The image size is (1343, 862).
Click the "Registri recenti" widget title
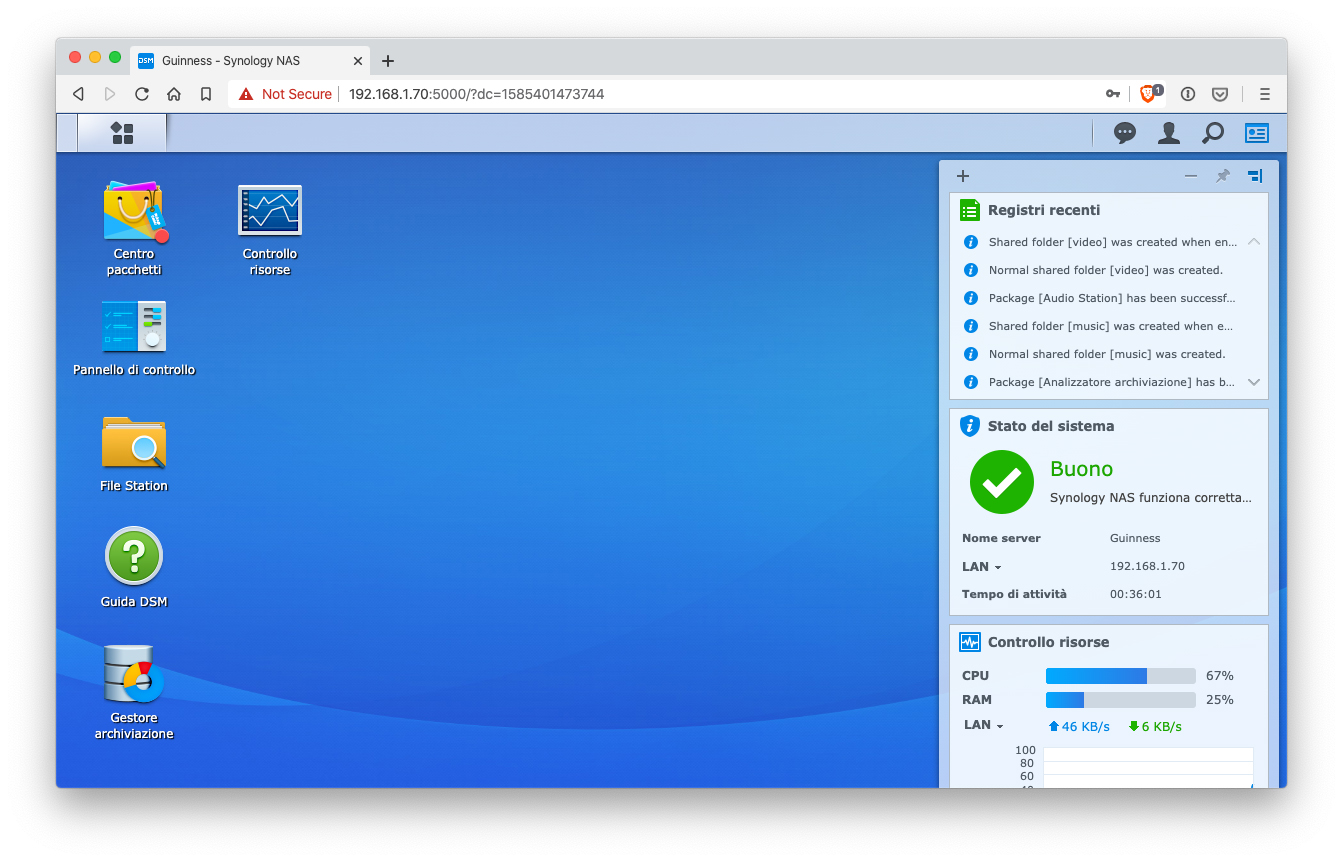[x=1044, y=210]
